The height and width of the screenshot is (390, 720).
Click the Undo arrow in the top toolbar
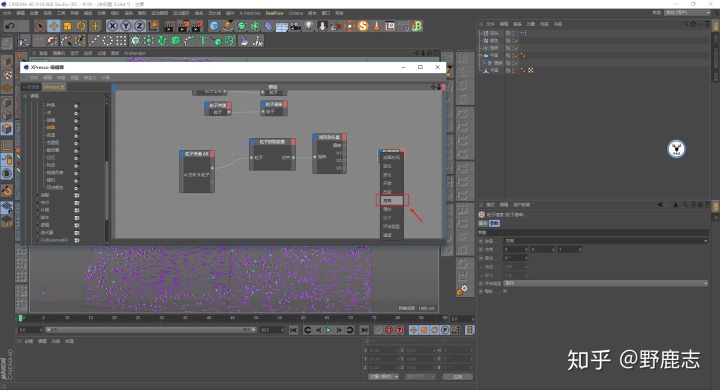click(x=10, y=26)
